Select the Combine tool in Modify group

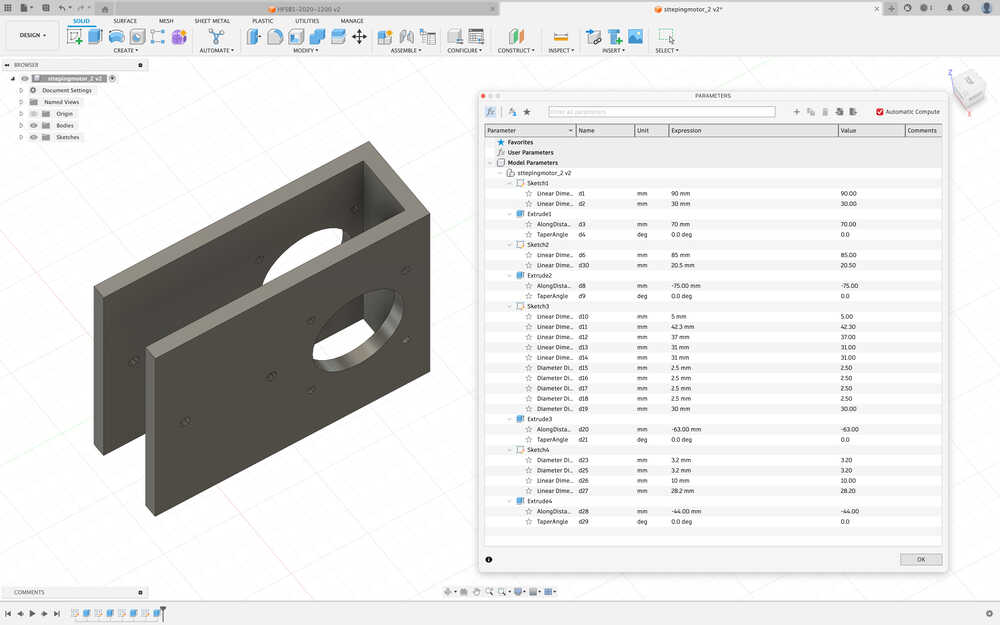pyautogui.click(x=317, y=36)
